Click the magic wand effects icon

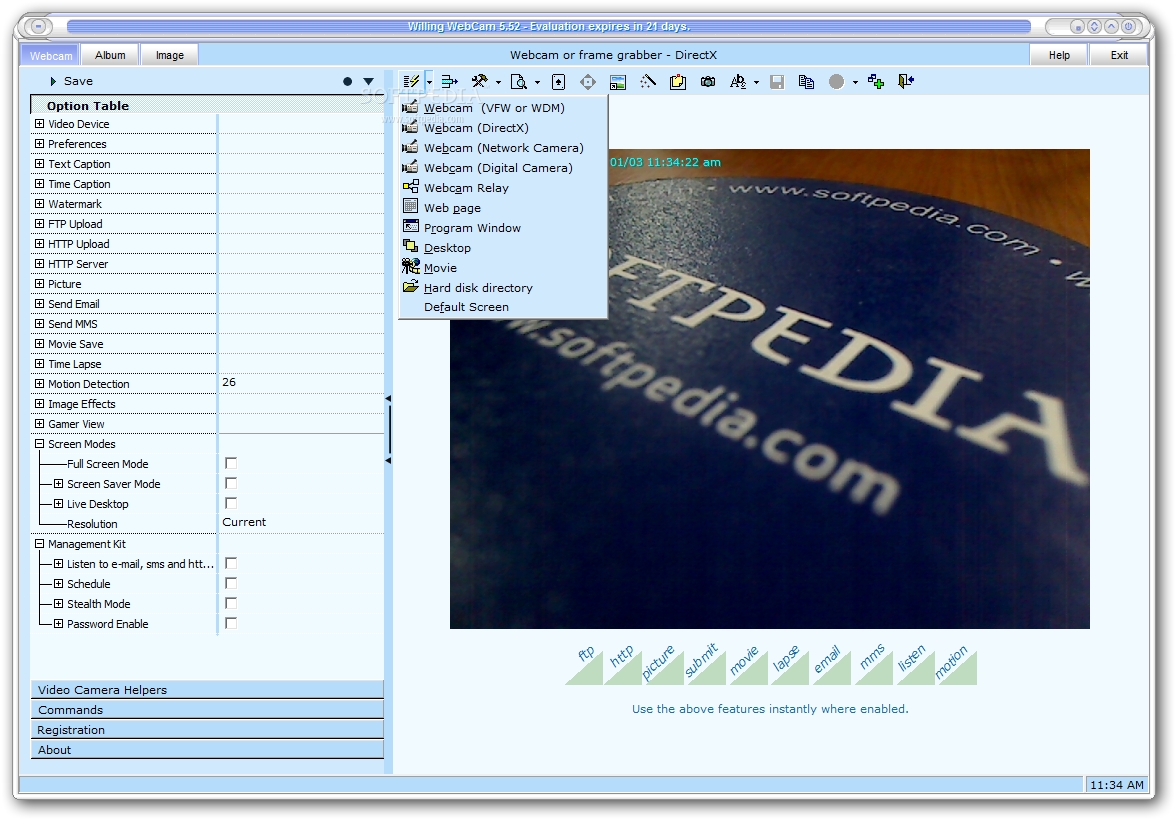pyautogui.click(x=648, y=81)
